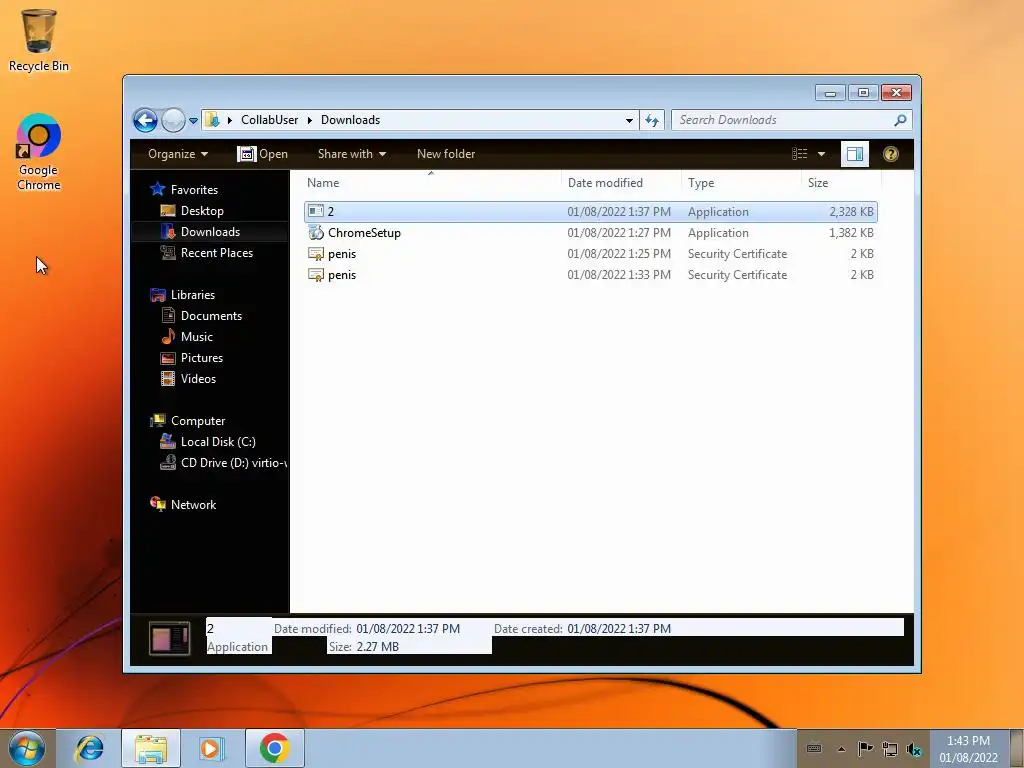Toggle the preview pane button
The width and height of the screenshot is (1024, 768).
[855, 154]
